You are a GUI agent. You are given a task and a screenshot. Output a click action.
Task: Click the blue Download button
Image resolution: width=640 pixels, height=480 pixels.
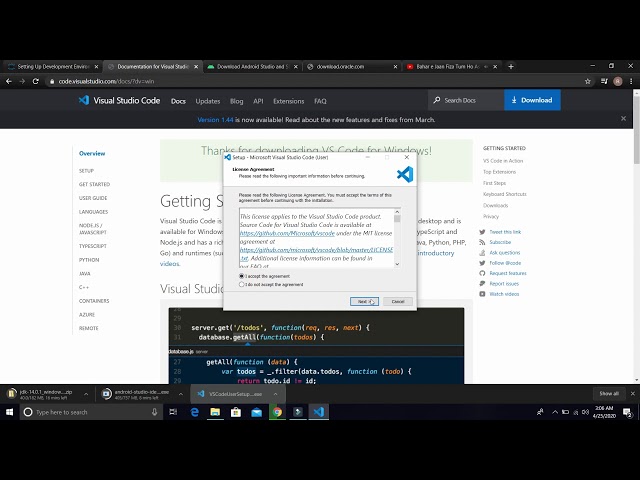click(x=532, y=100)
